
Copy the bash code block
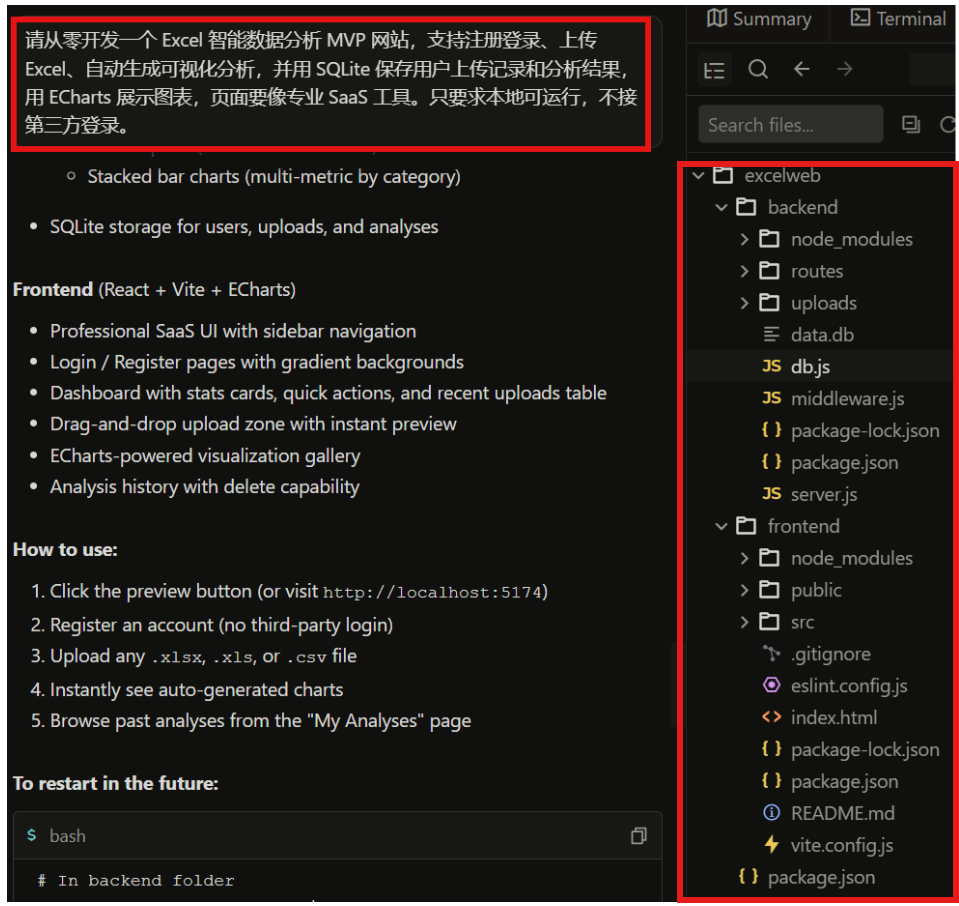639,836
